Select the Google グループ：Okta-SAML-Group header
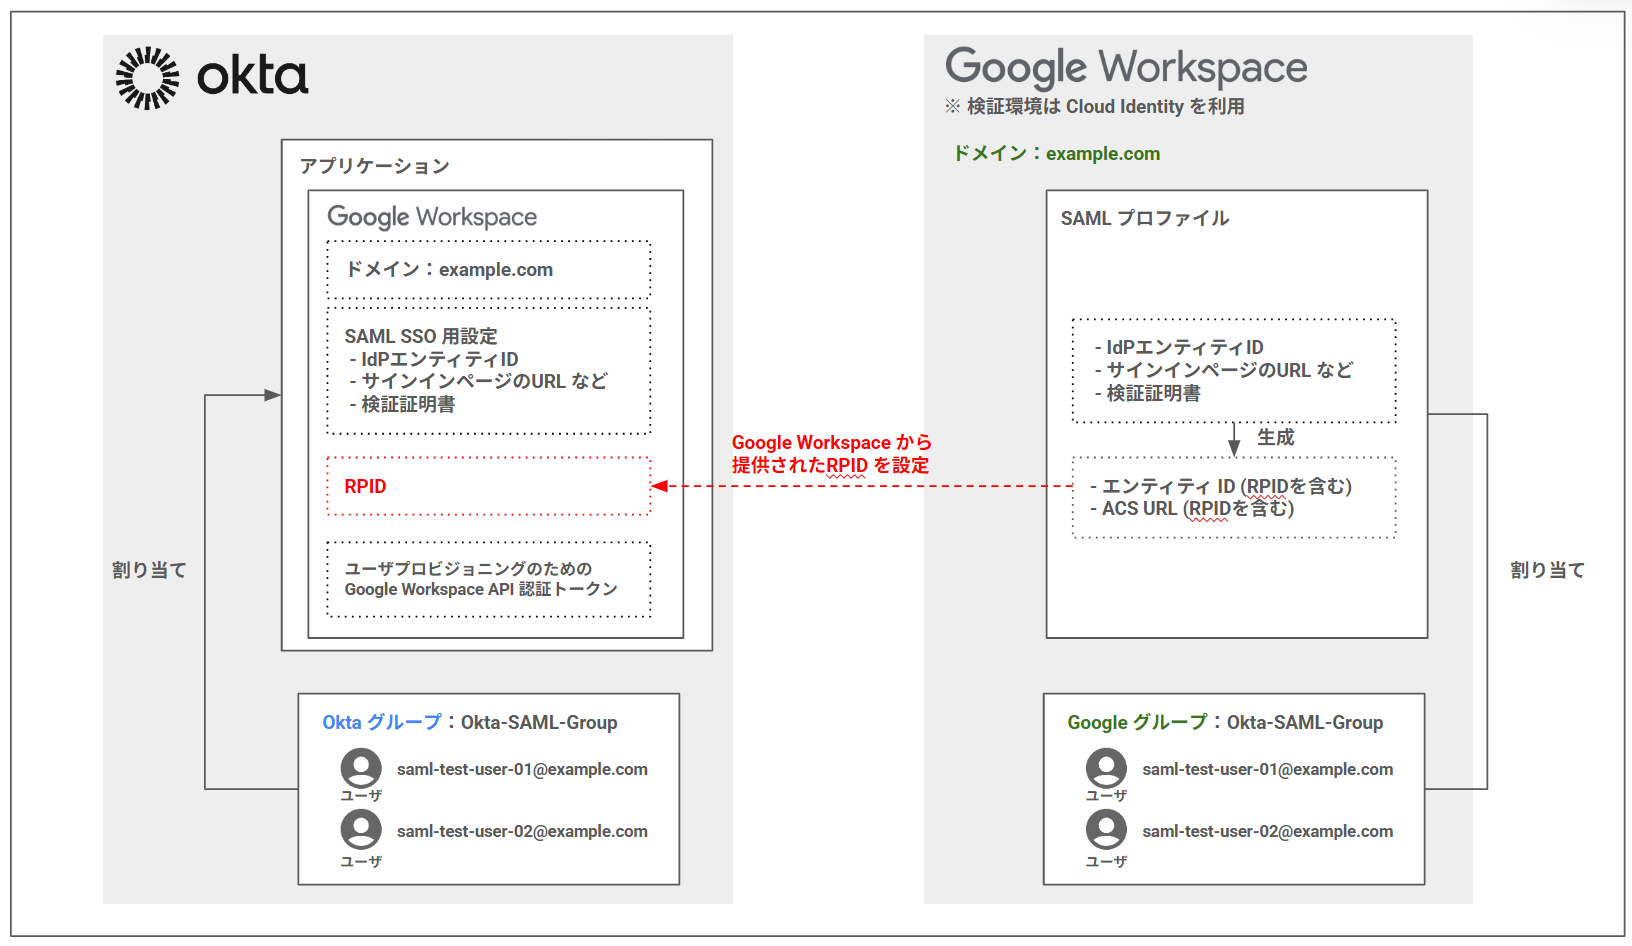The image size is (1632, 946). tap(1225, 722)
